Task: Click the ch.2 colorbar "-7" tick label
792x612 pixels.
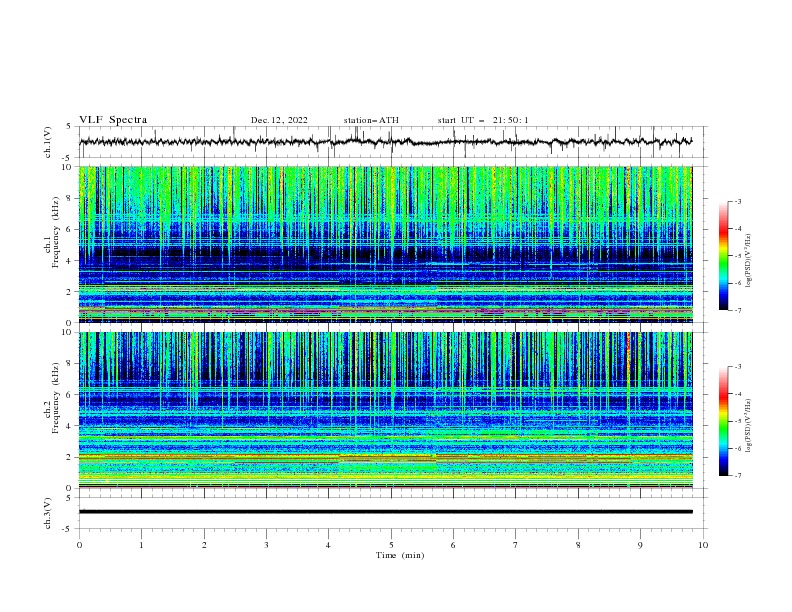Action: tap(737, 476)
